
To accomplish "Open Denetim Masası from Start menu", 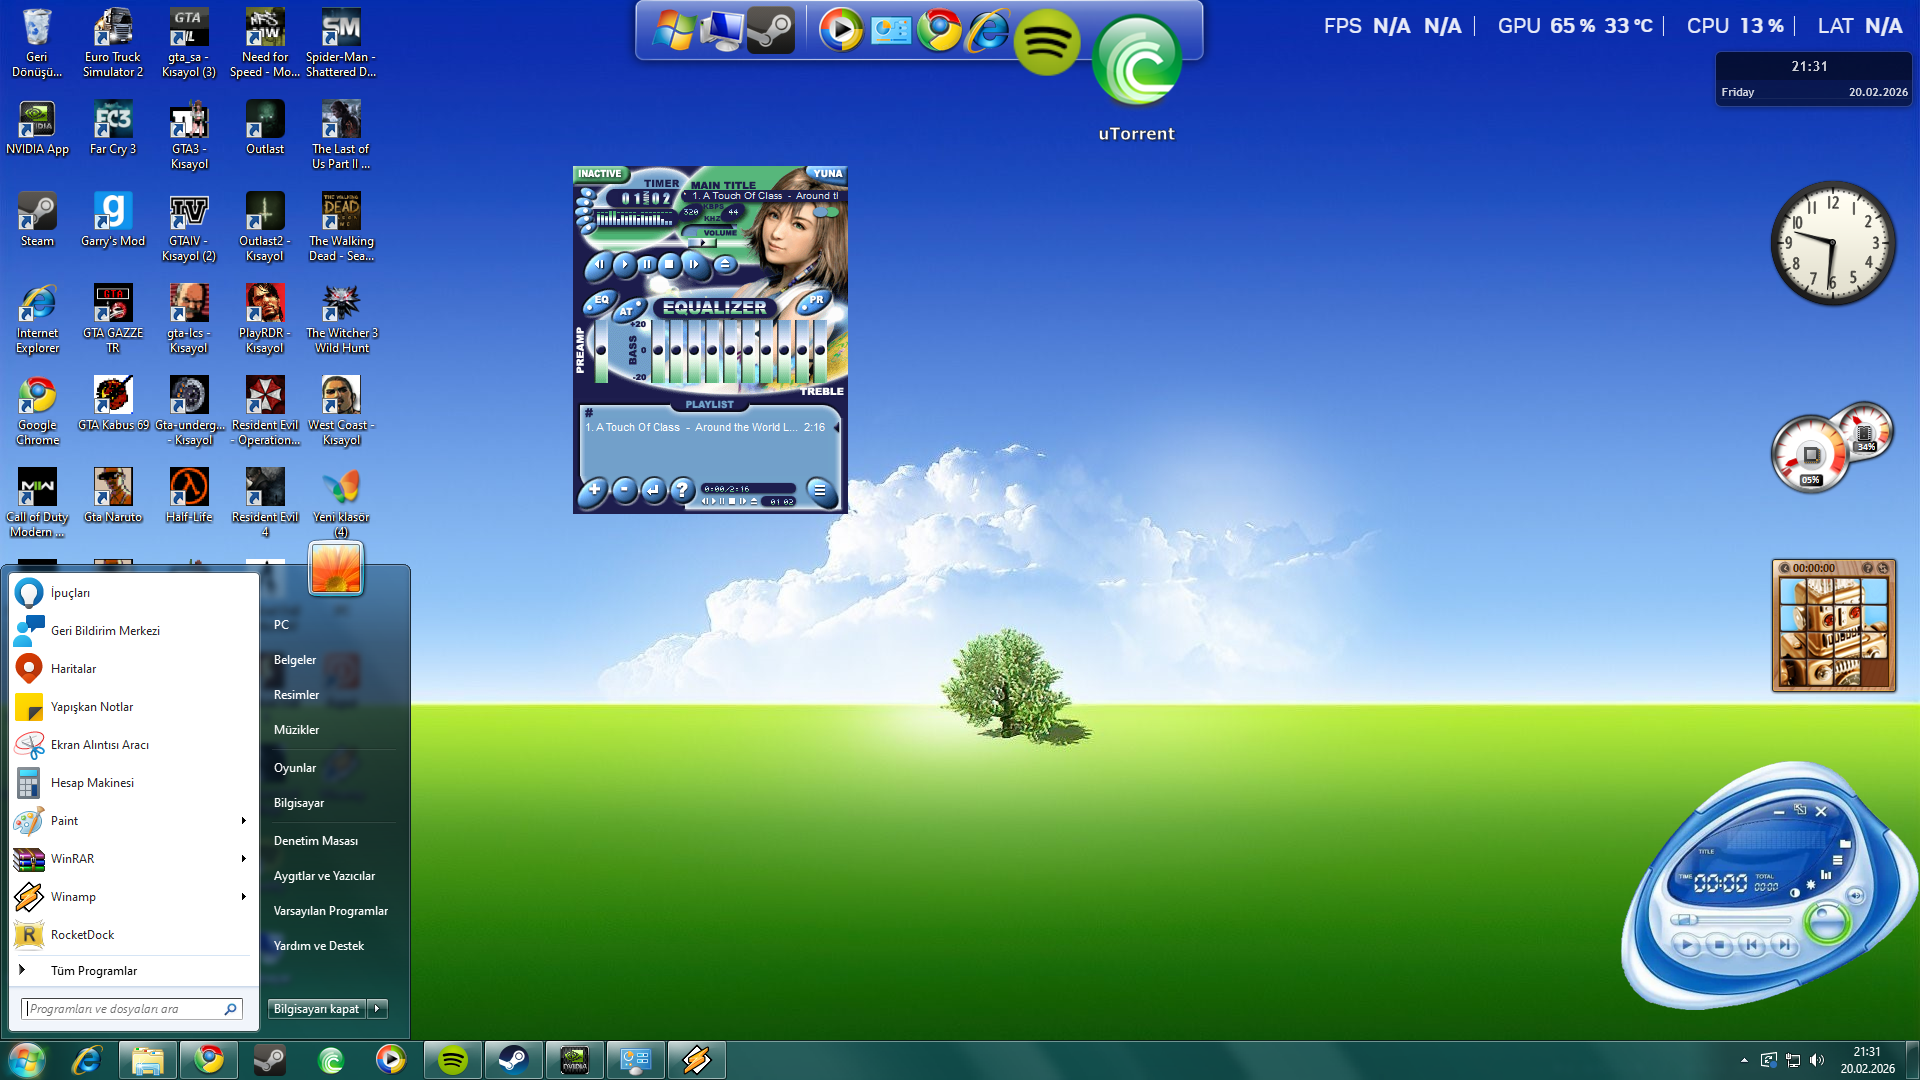I will click(x=316, y=841).
